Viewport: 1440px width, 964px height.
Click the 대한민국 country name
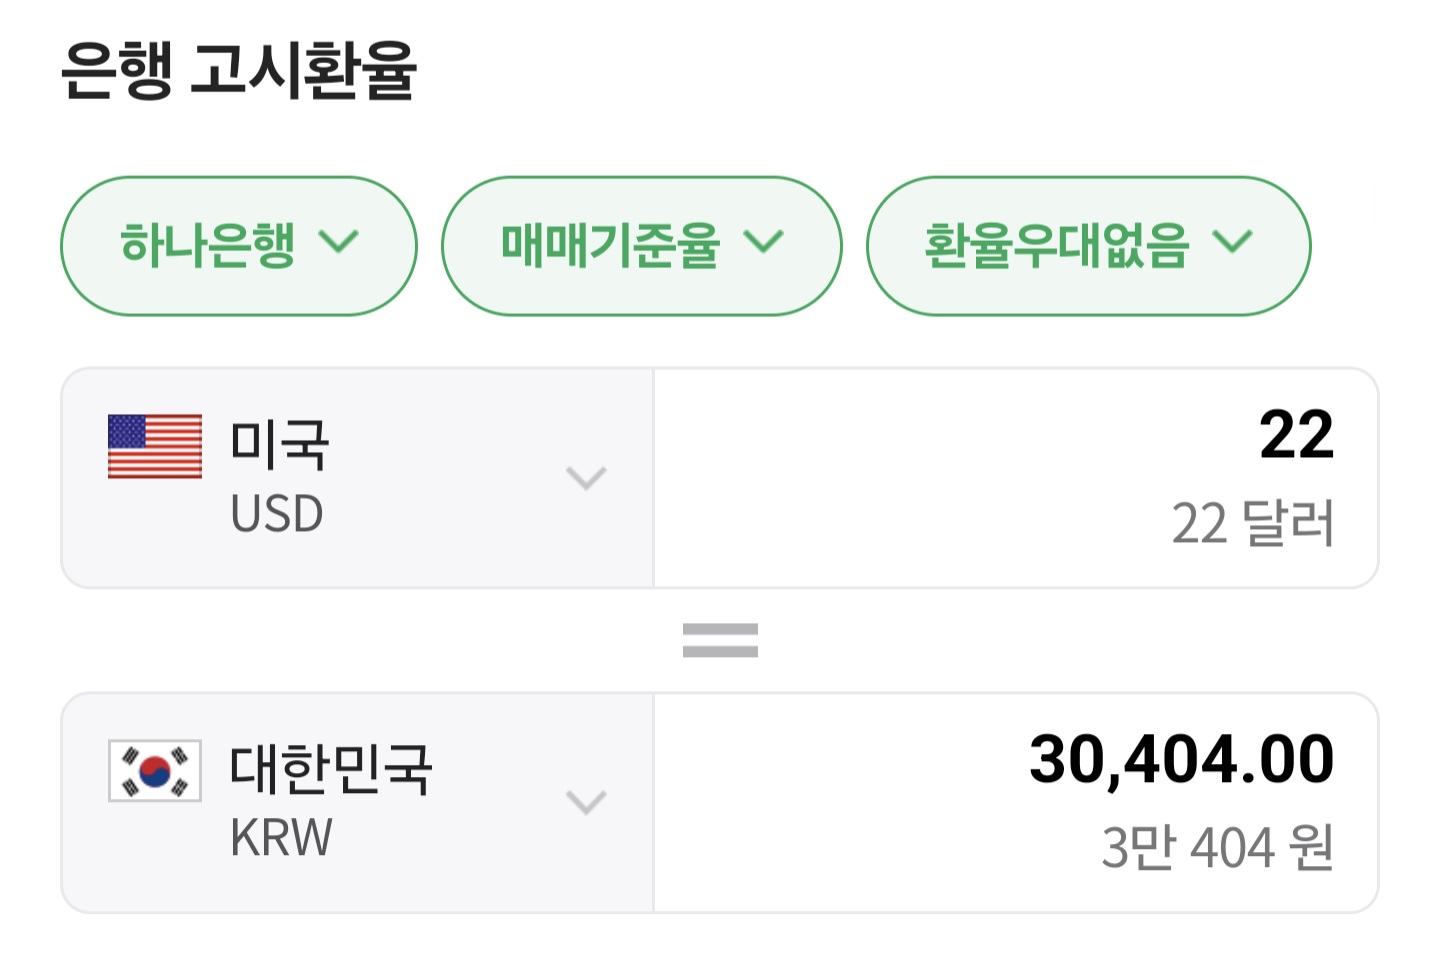331,769
